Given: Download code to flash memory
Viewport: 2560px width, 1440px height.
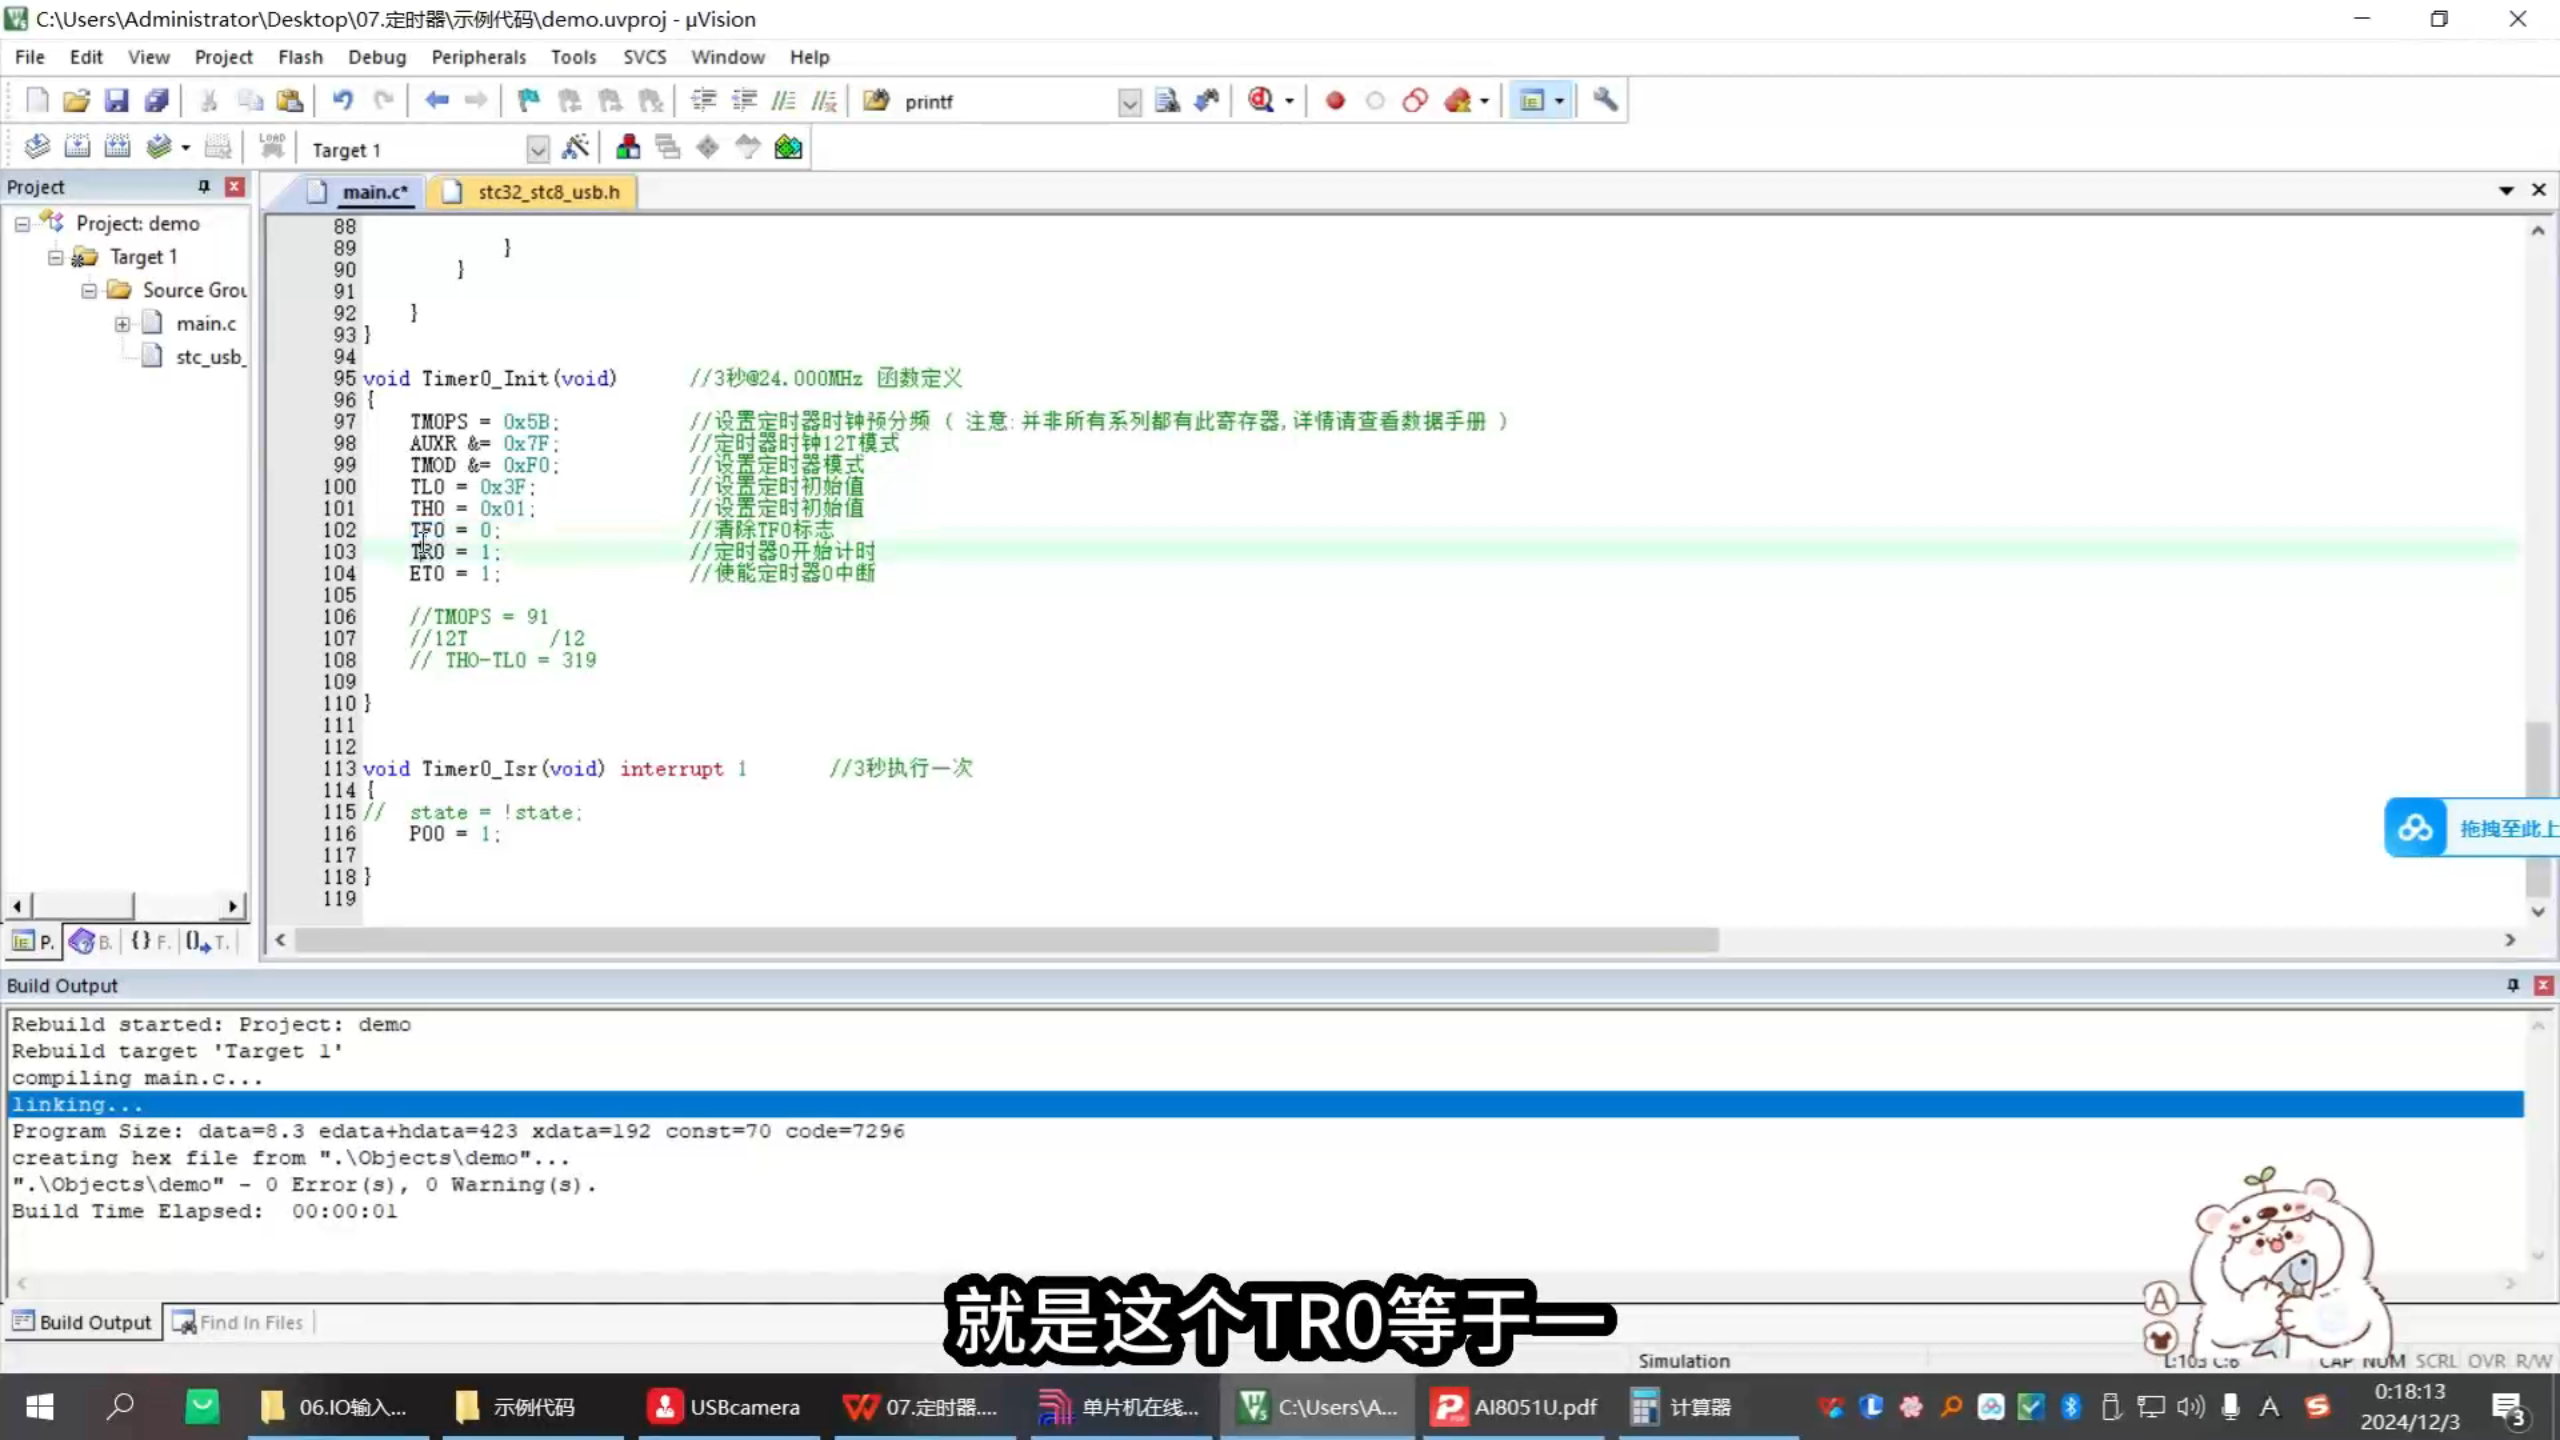Looking at the screenshot, I should click(x=272, y=147).
